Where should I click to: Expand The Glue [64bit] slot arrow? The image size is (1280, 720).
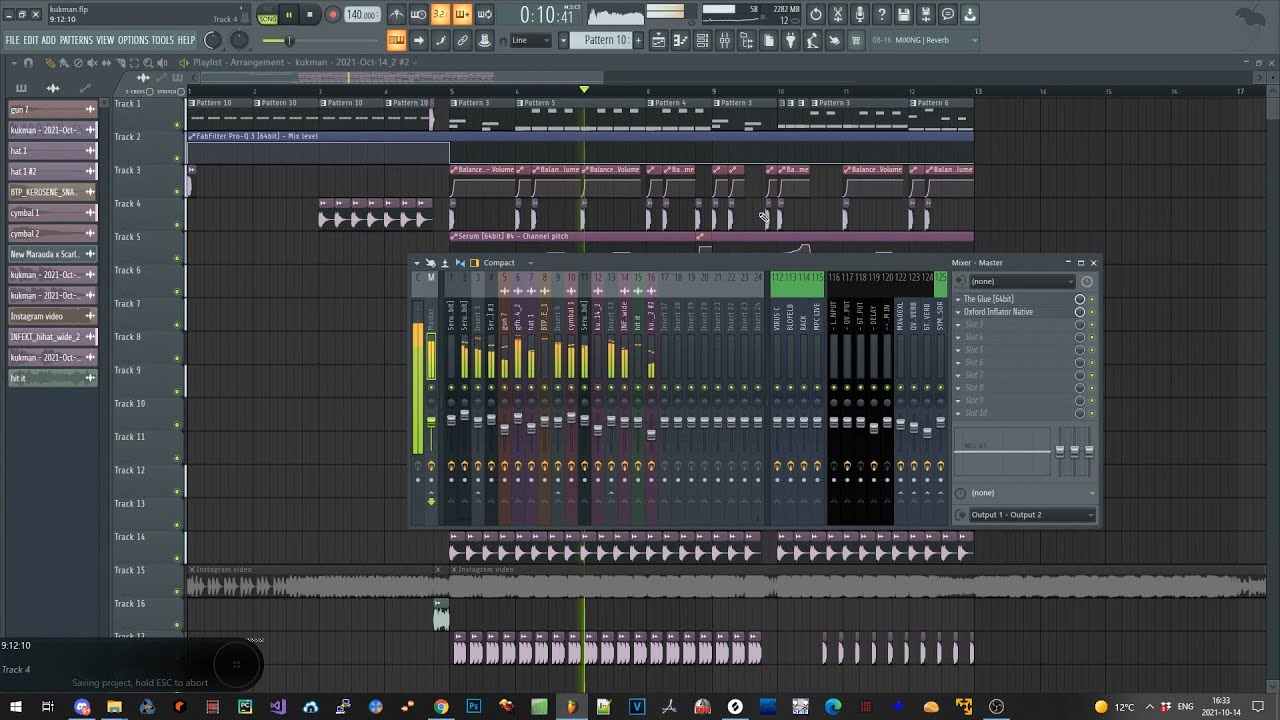point(958,299)
